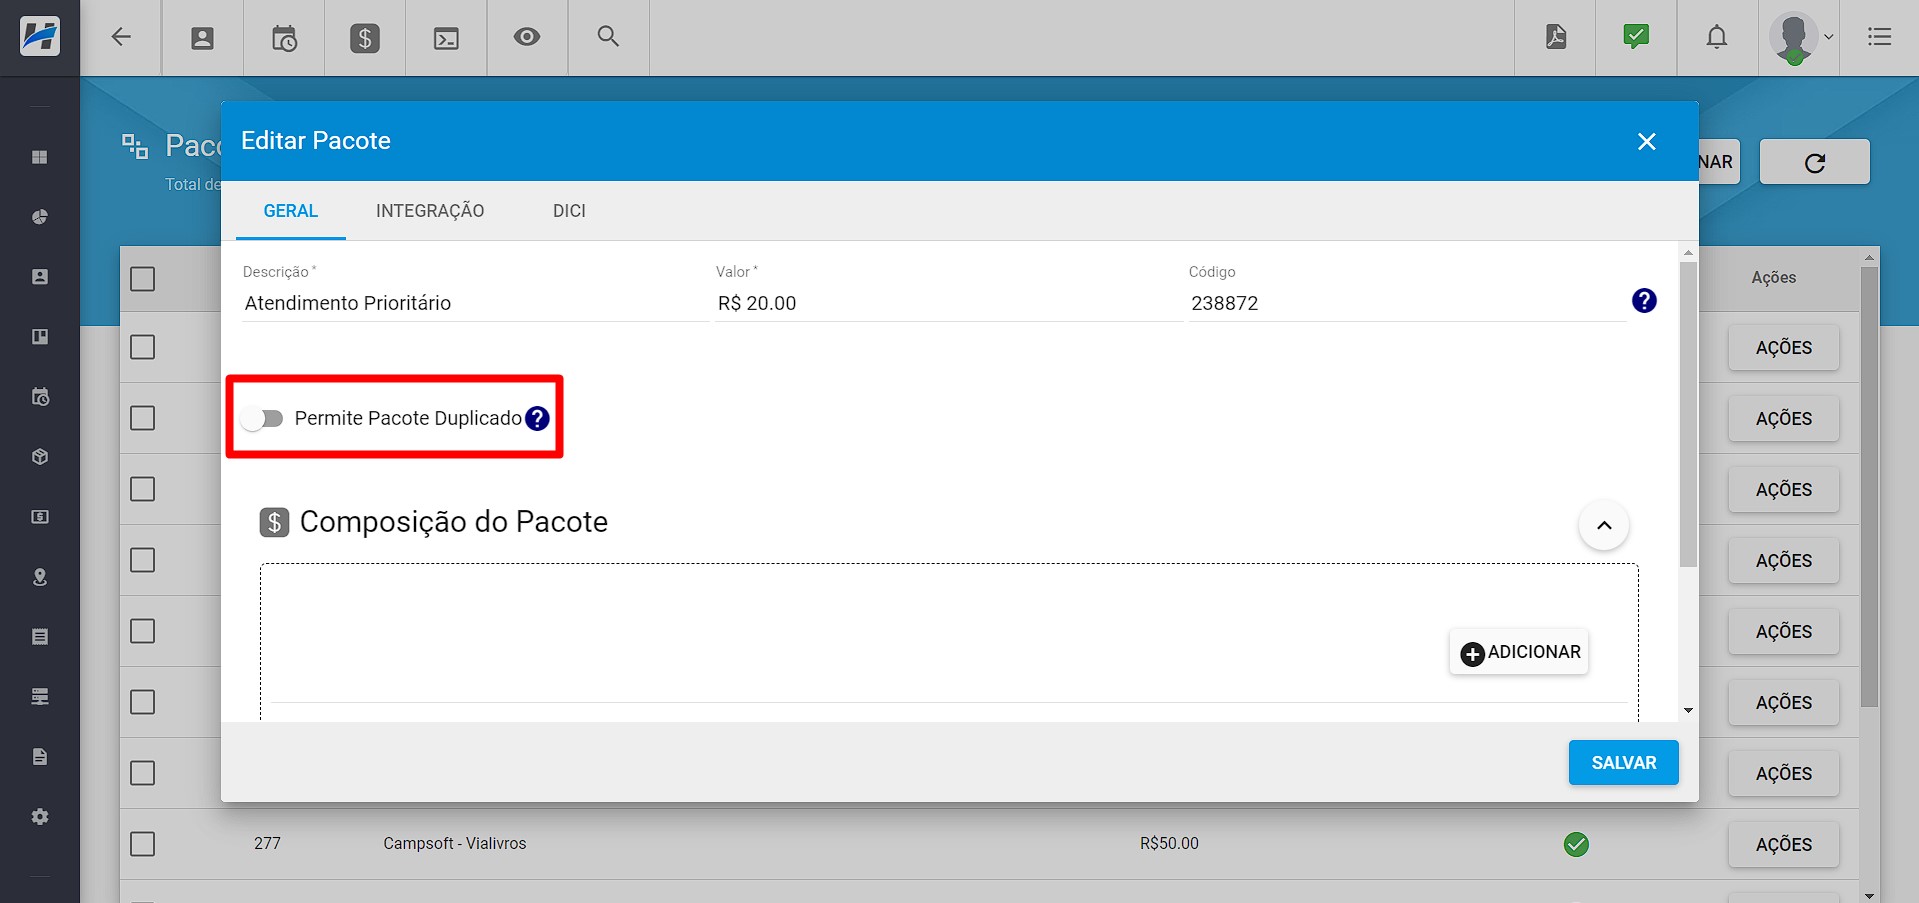Click the R$50.00 value cell
This screenshot has height=903, width=1919.
click(1169, 844)
